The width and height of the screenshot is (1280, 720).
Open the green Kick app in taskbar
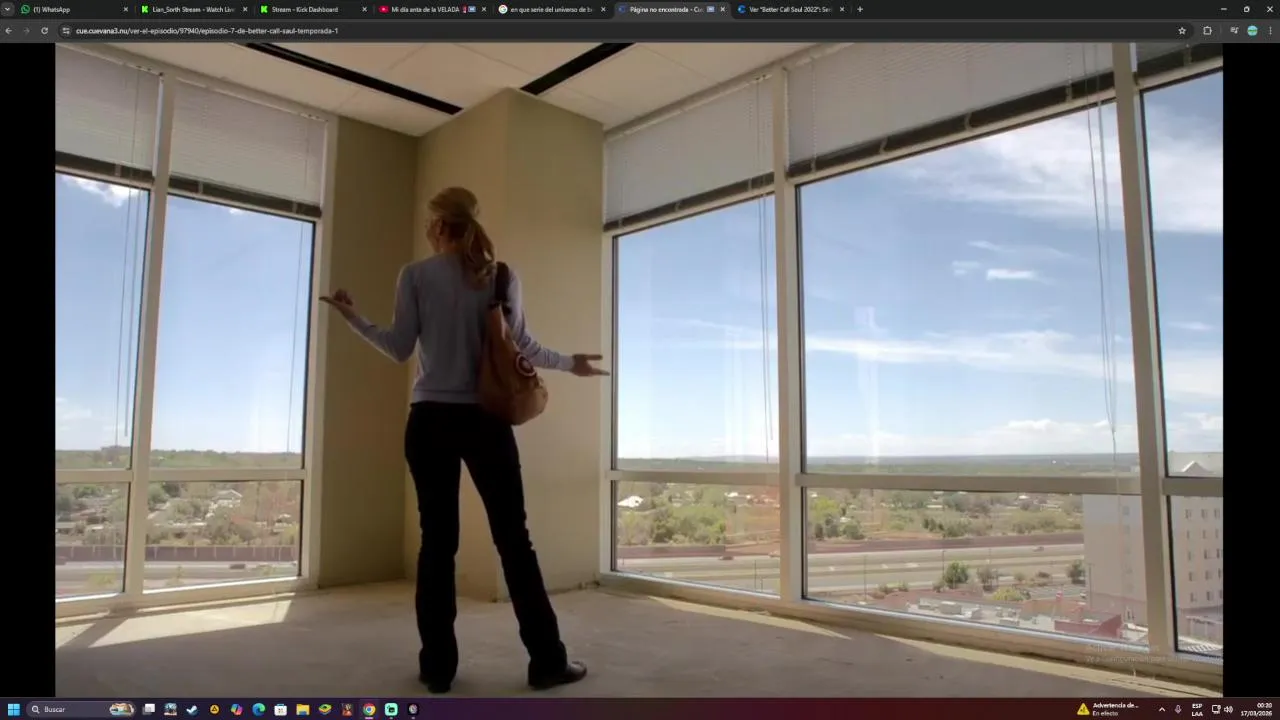[x=391, y=709]
